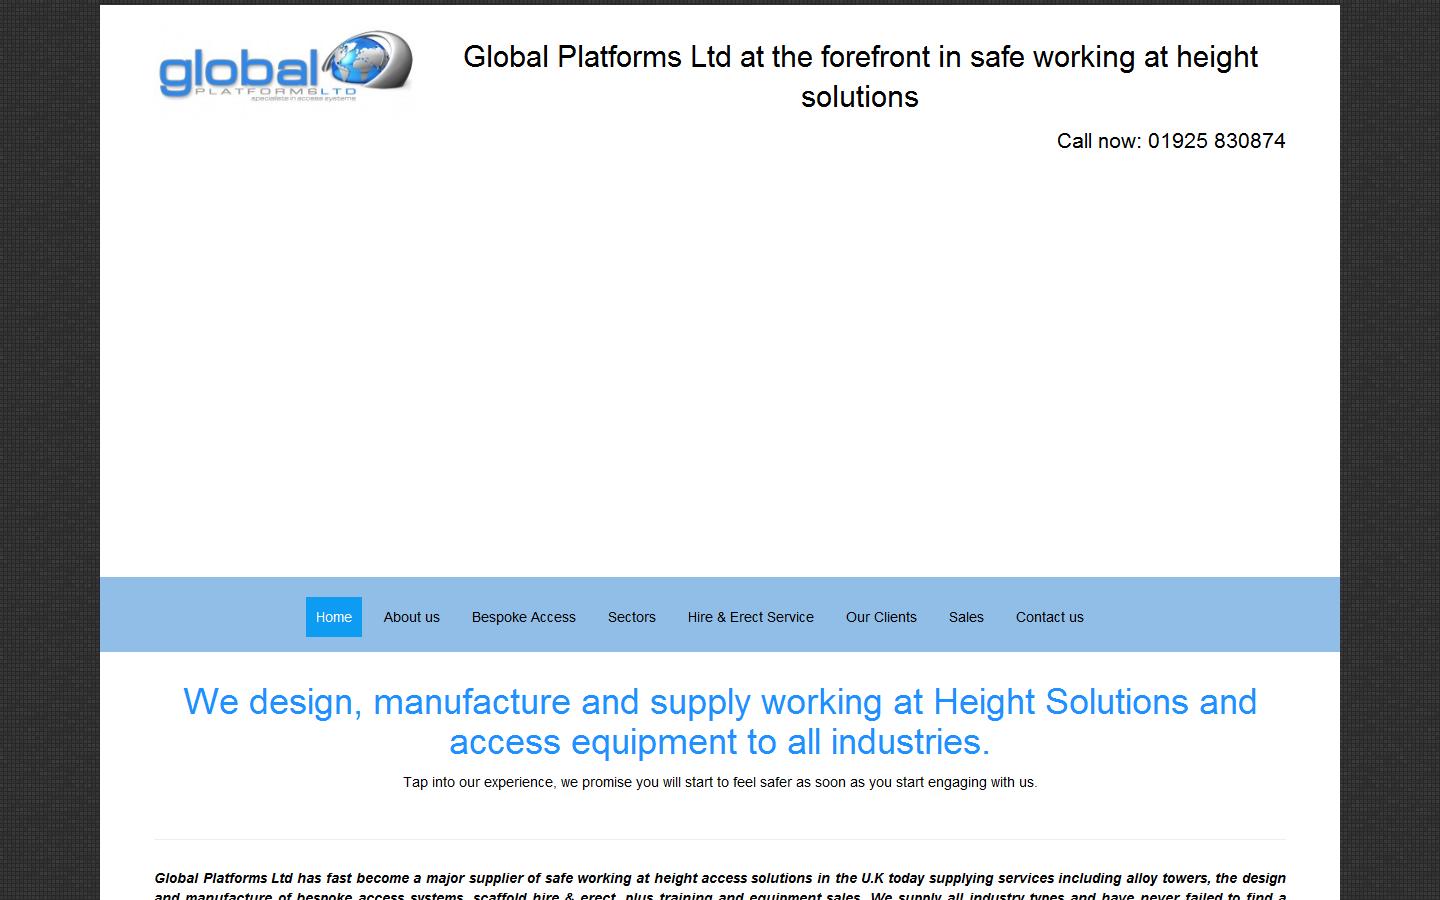Viewport: 1440px width, 900px height.
Task: Click the horizontal divider above the paragraph
Action: (719, 840)
